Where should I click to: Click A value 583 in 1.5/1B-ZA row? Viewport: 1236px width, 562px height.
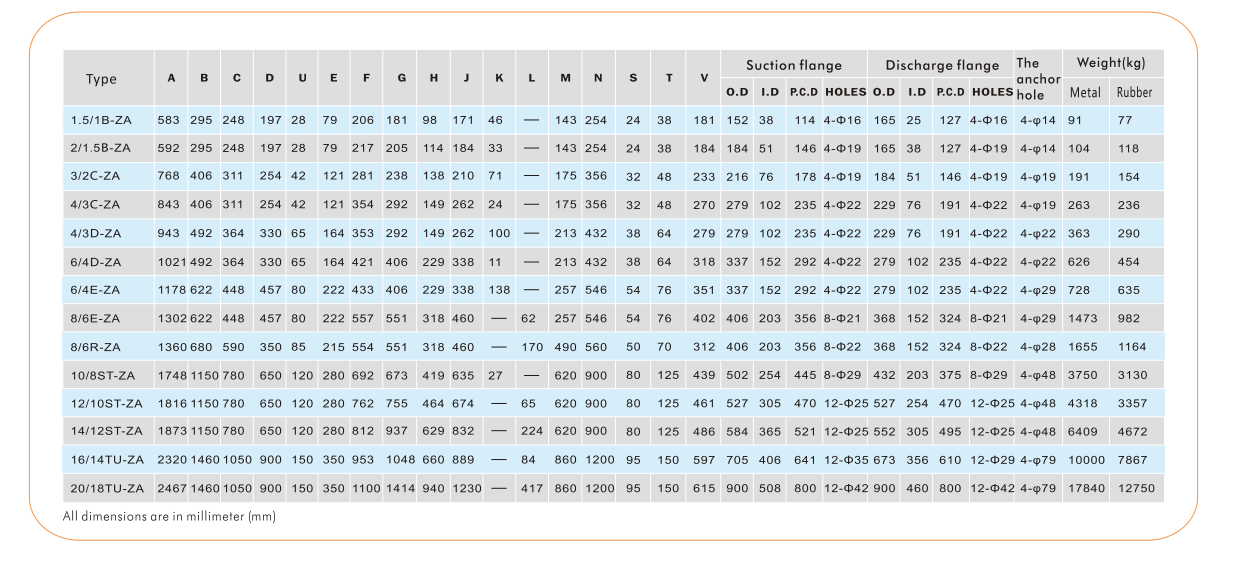tap(168, 120)
